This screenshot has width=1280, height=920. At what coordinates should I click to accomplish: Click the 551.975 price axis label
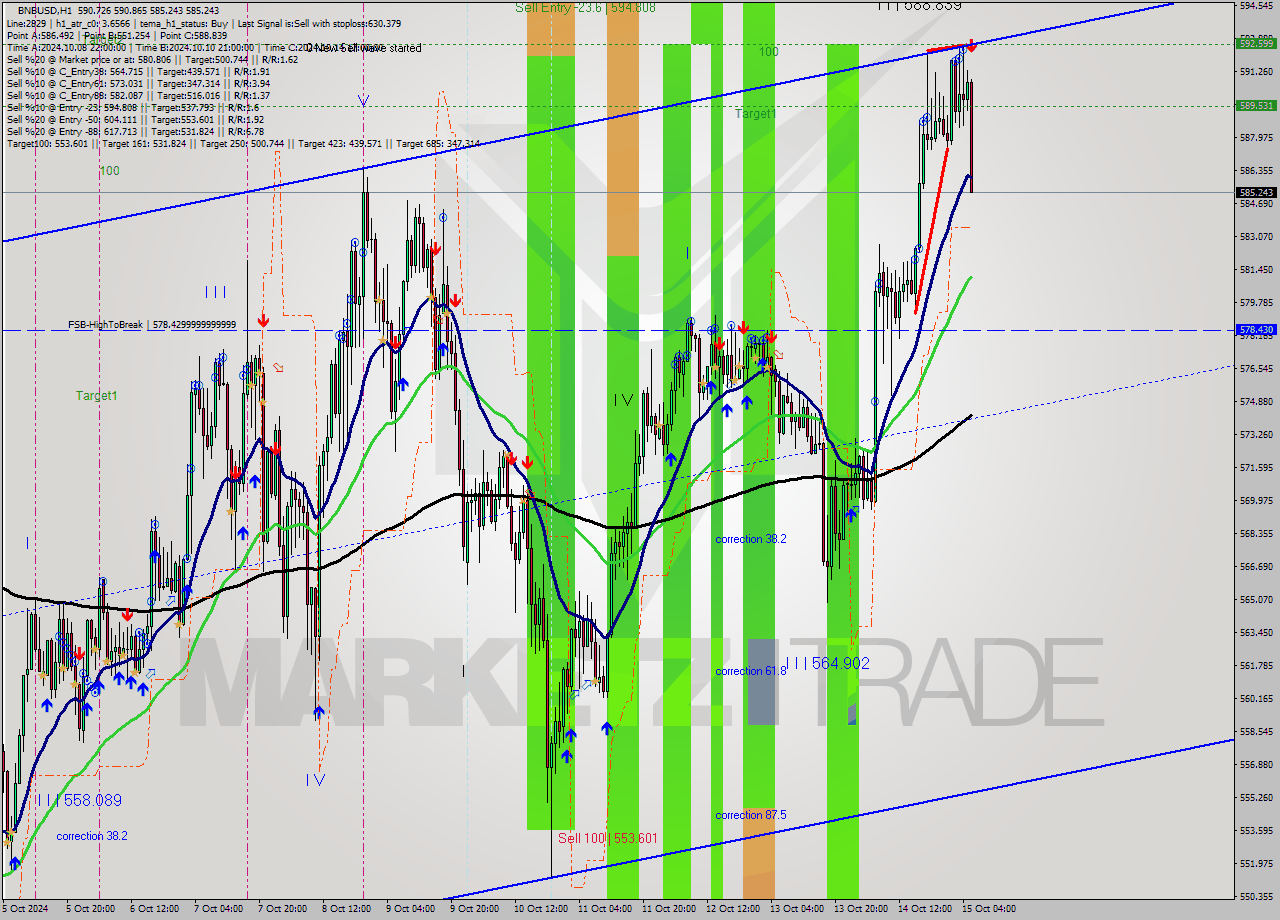(x=1256, y=864)
